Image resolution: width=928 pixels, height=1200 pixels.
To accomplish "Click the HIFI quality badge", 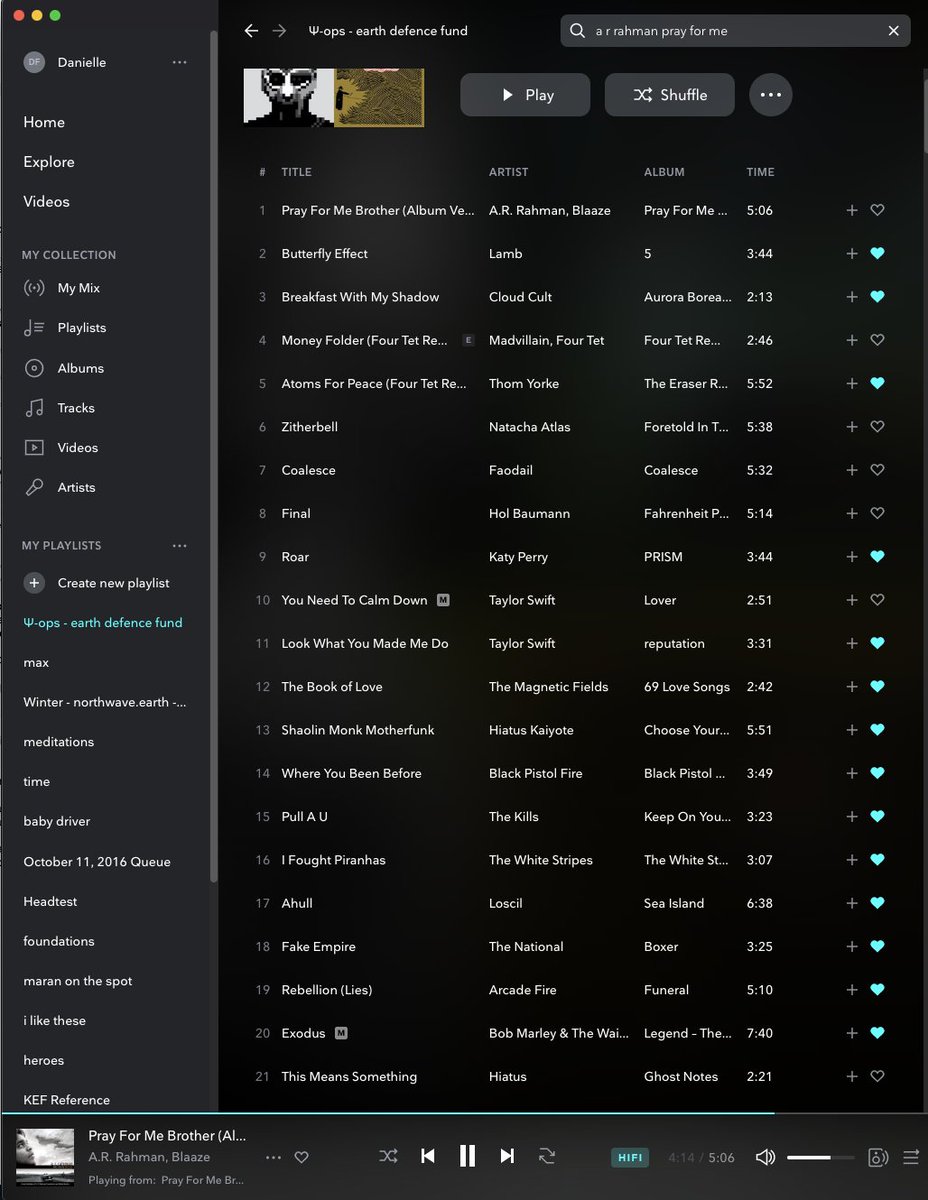I will (630, 1157).
